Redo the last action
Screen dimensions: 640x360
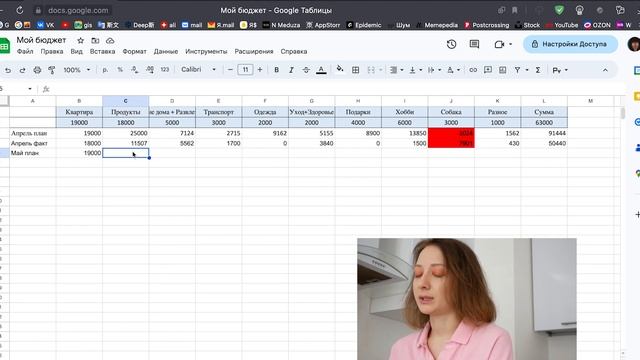[22, 70]
